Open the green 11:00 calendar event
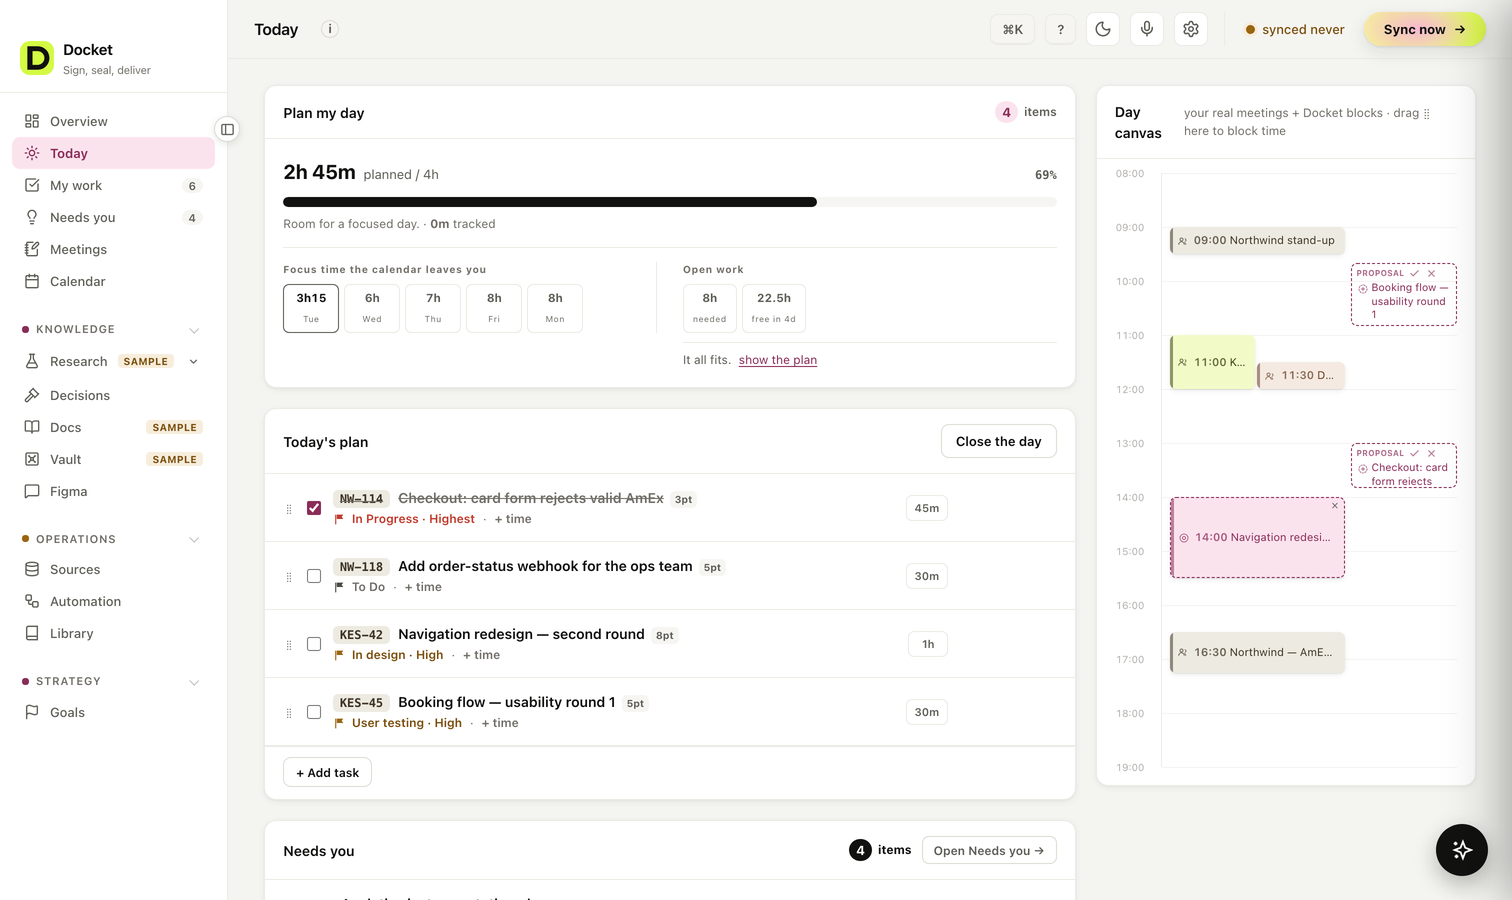This screenshot has width=1512, height=900. 1212,362
